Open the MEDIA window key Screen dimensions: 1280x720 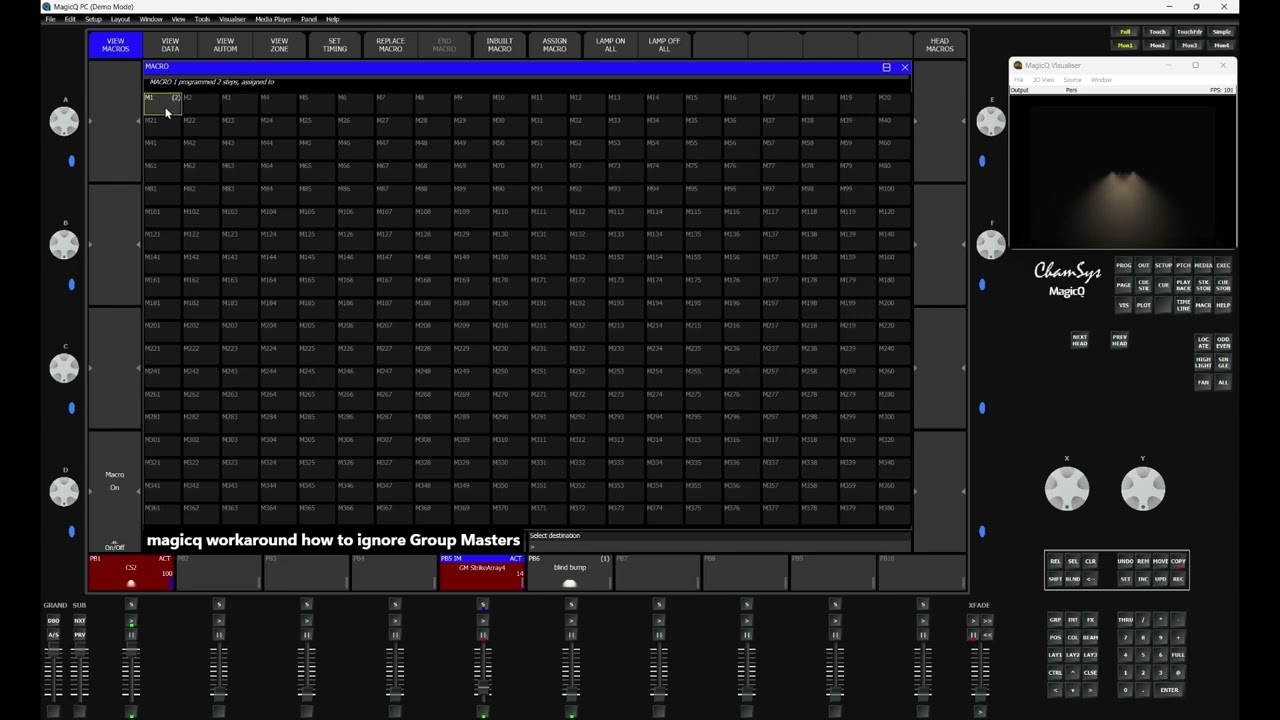(x=1203, y=265)
